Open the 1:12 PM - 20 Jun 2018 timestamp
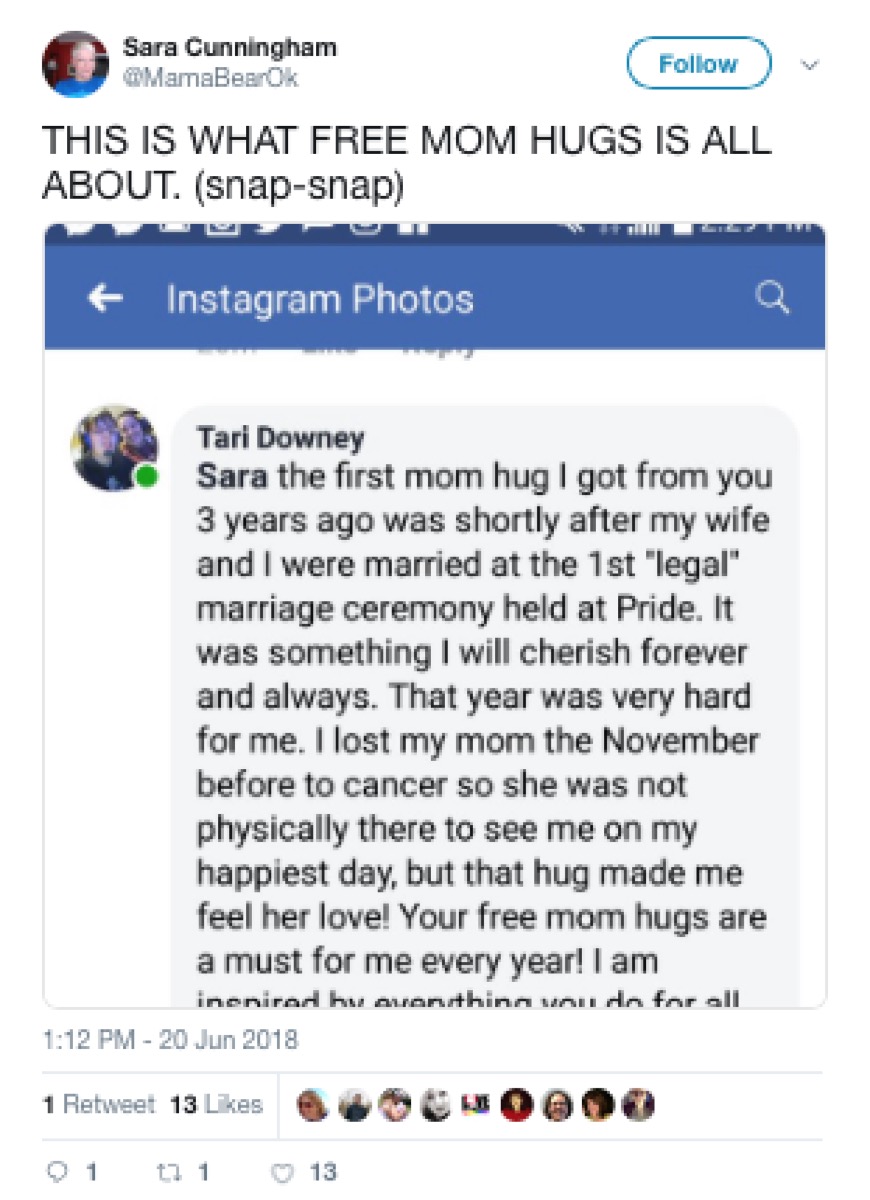 170,1040
